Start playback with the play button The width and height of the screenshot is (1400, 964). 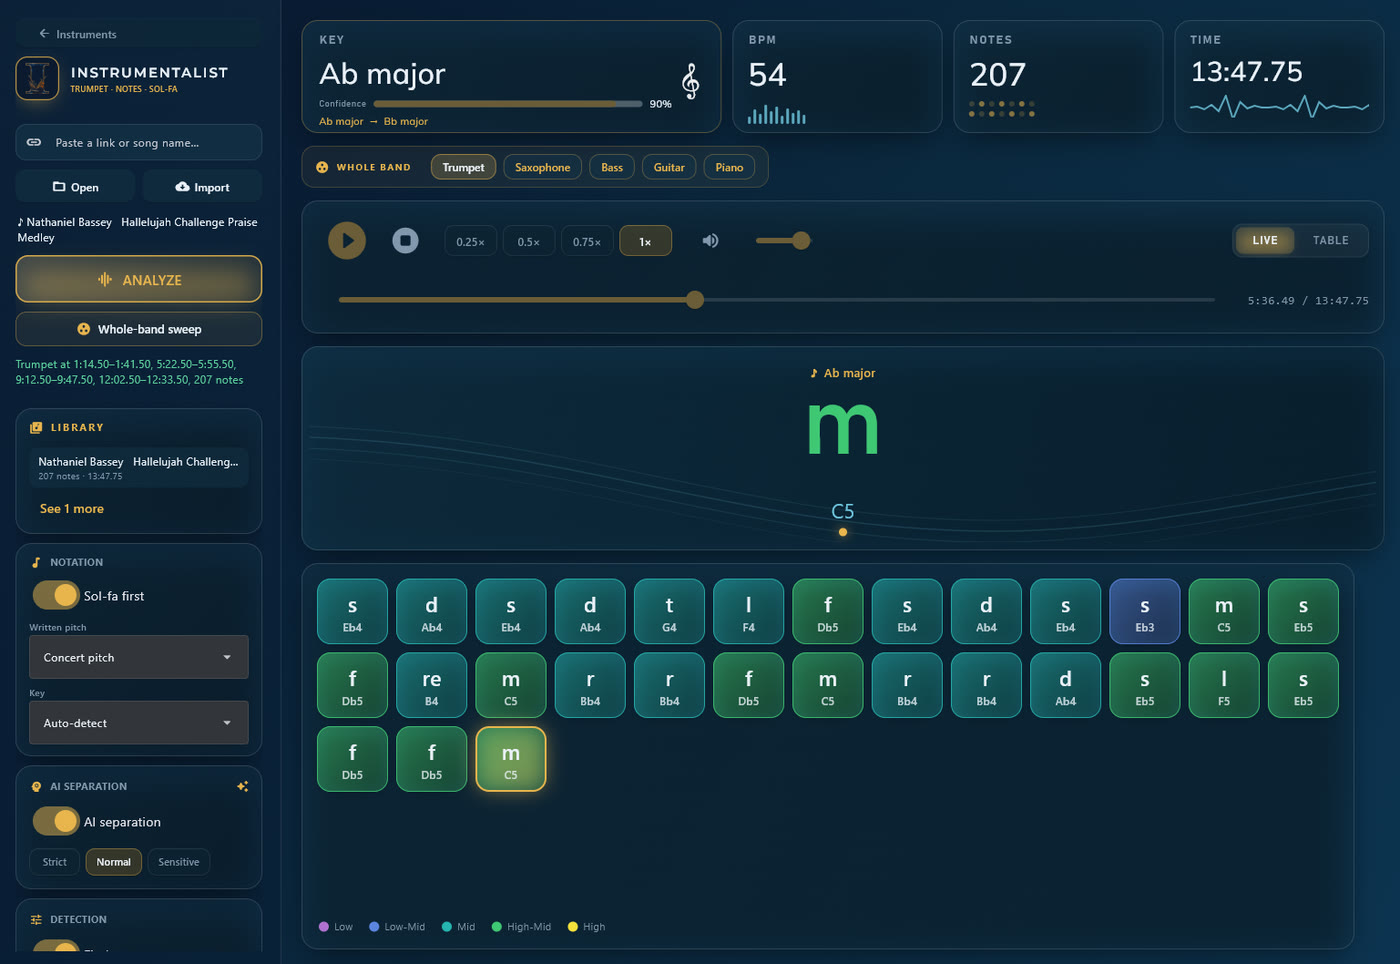click(347, 241)
